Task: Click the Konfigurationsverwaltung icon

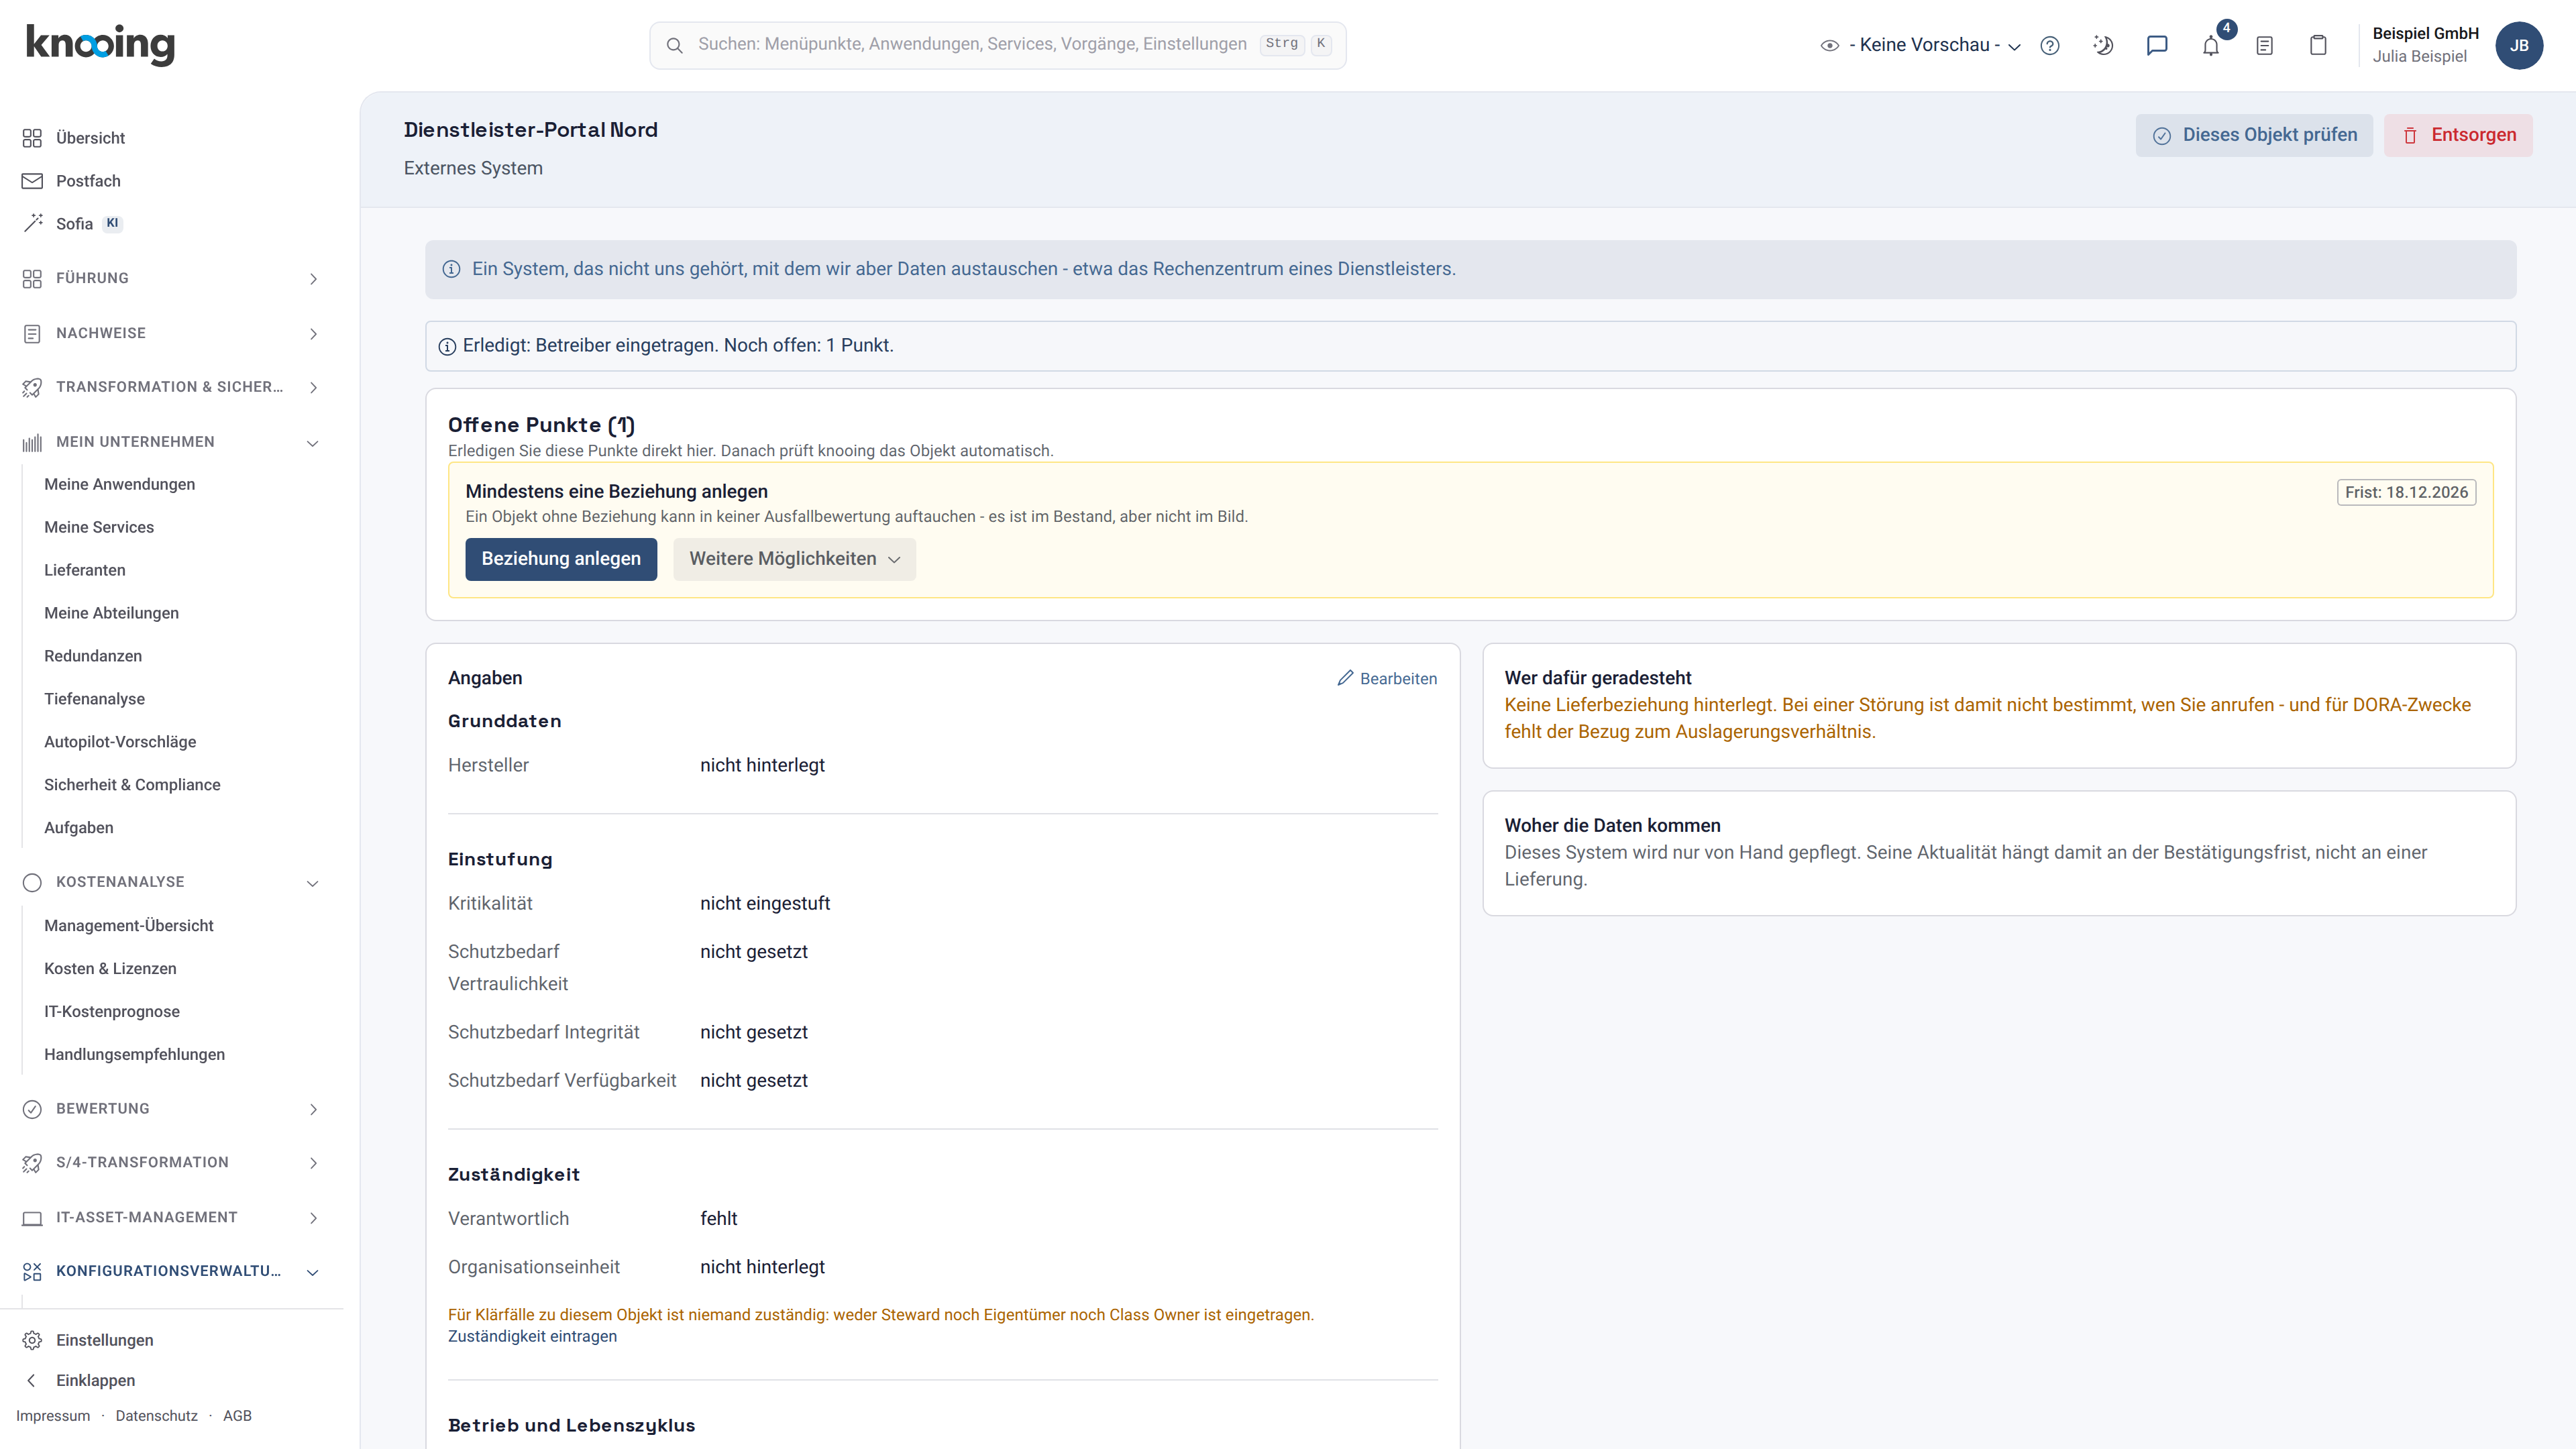Action: click(x=32, y=1271)
